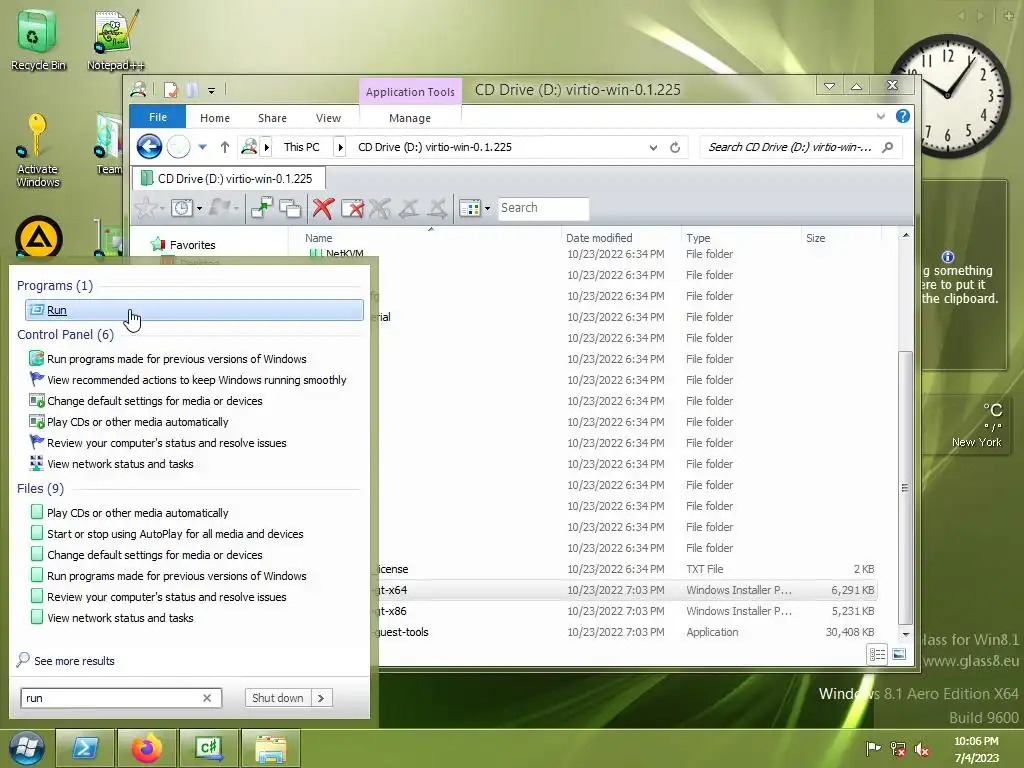Expand the arrow after This PC breadcrumb
This screenshot has height=768, width=1024.
[x=340, y=147]
